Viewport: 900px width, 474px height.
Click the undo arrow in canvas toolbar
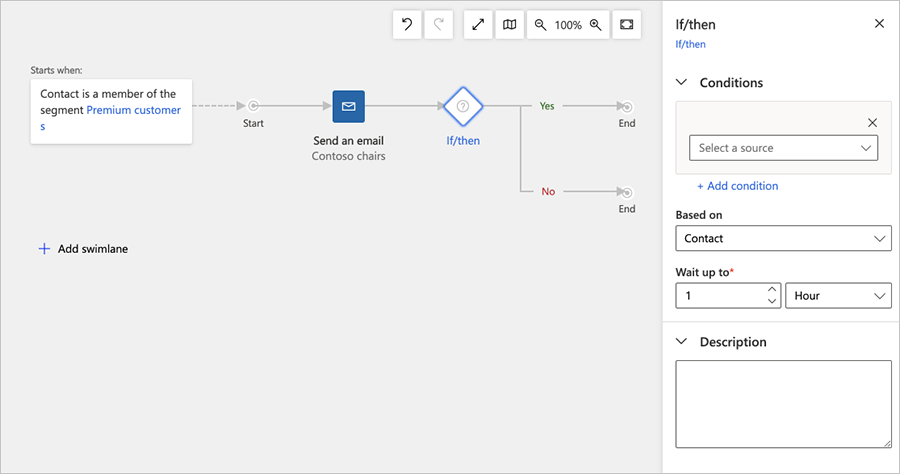407,25
